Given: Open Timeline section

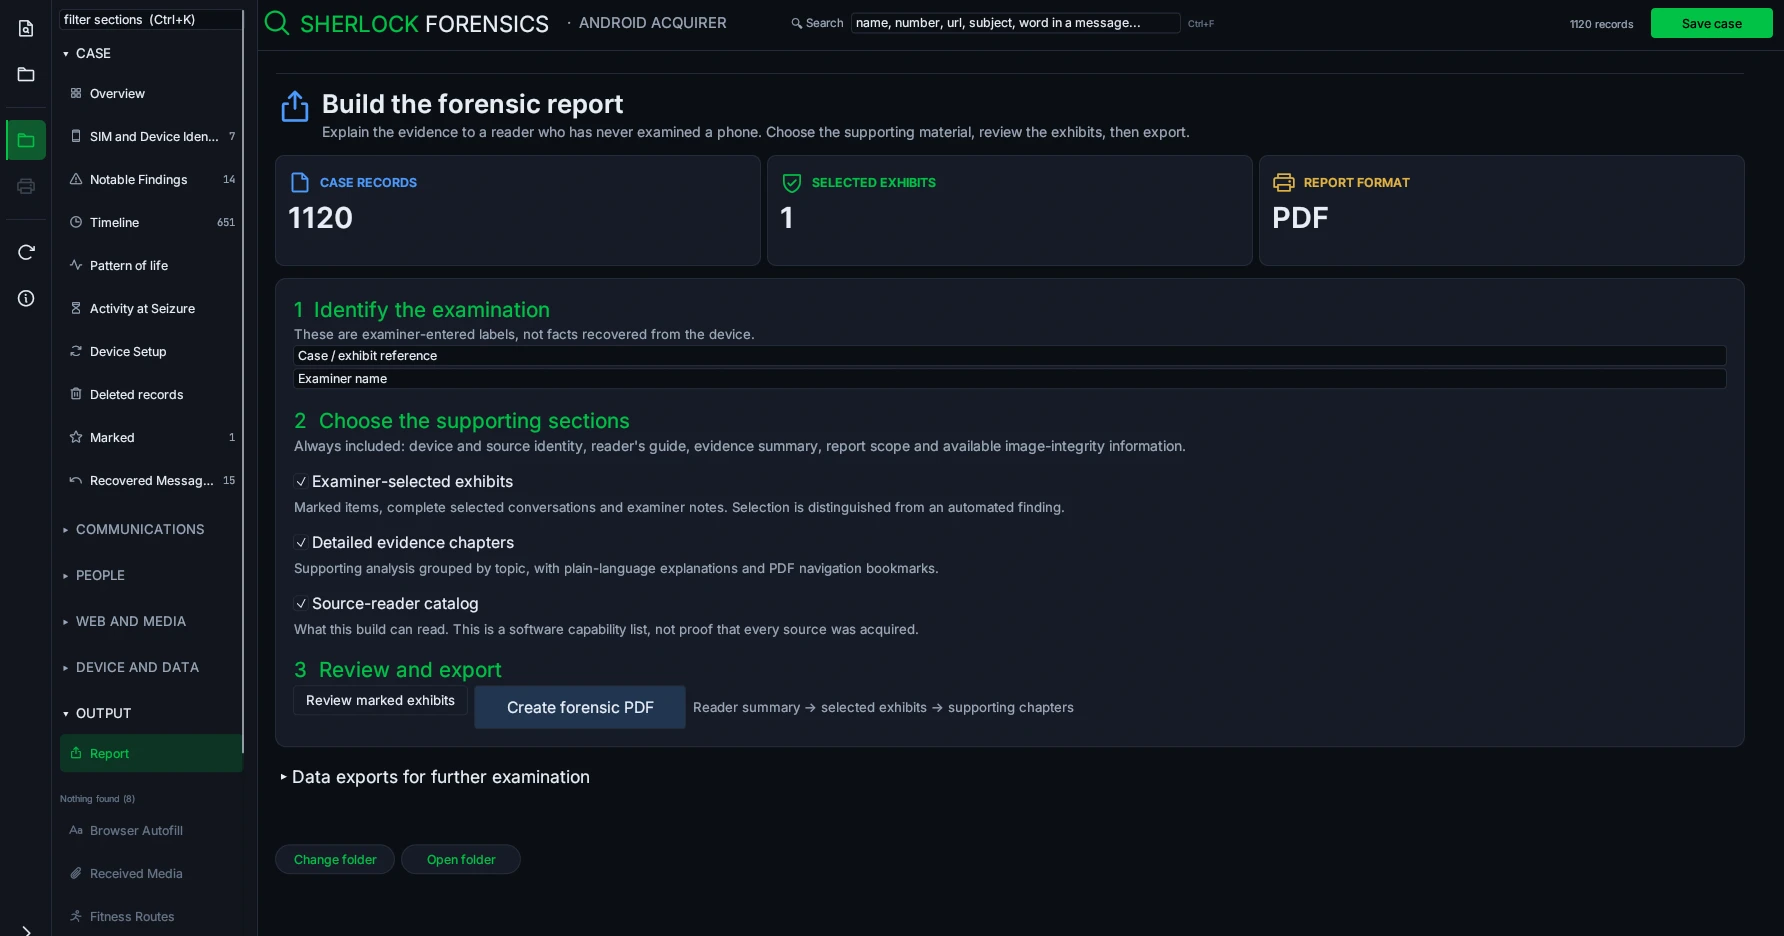Looking at the screenshot, I should (151, 222).
